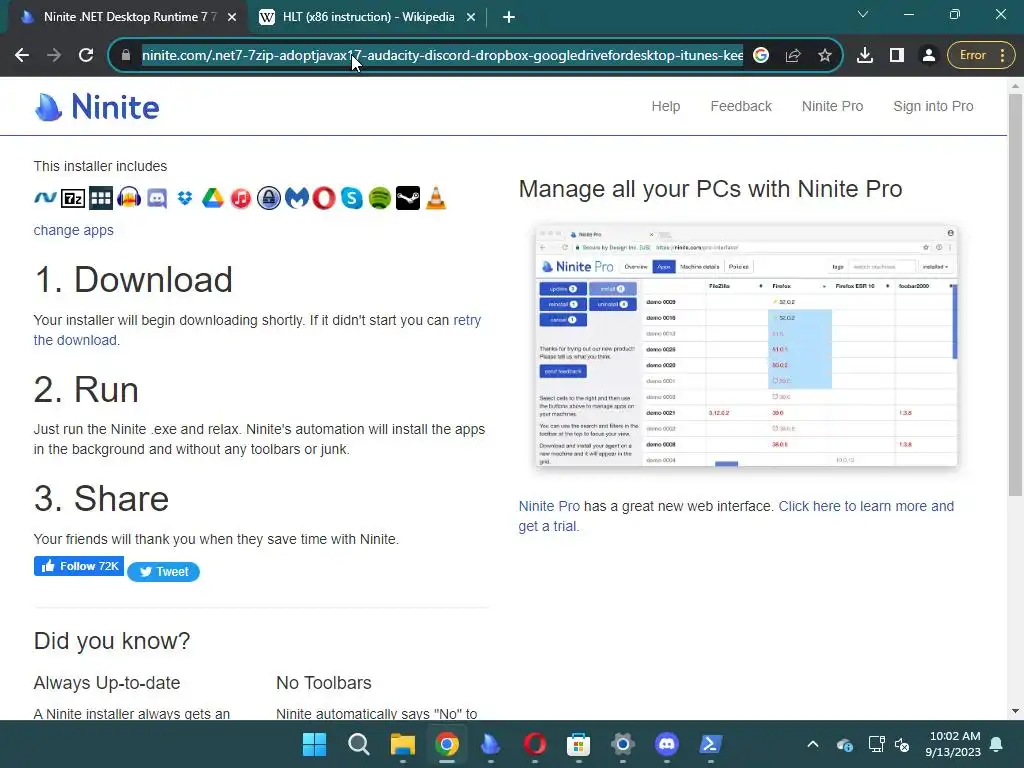This screenshot has width=1024, height=768.
Task: Click the Audacity headphones icon
Action: (129, 198)
